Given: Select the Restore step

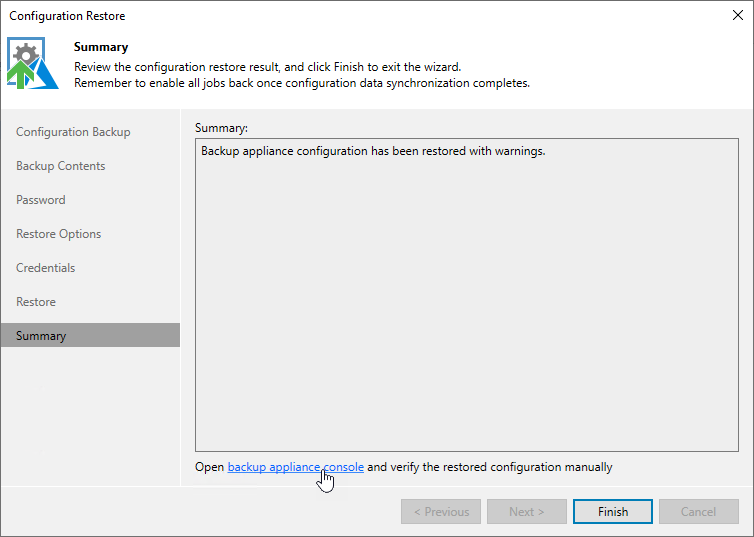Looking at the screenshot, I should tap(36, 302).
